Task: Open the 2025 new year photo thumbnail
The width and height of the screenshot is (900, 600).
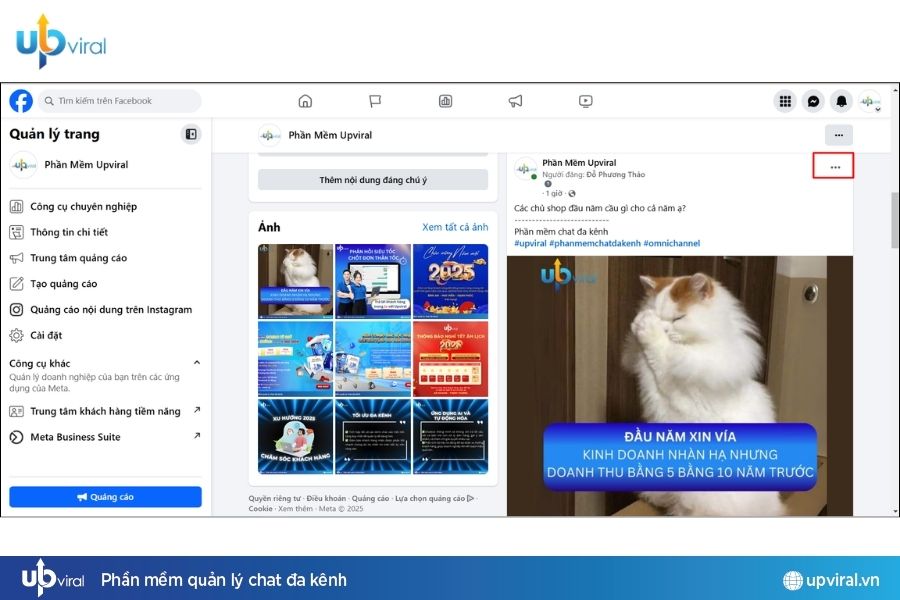Action: click(x=451, y=281)
